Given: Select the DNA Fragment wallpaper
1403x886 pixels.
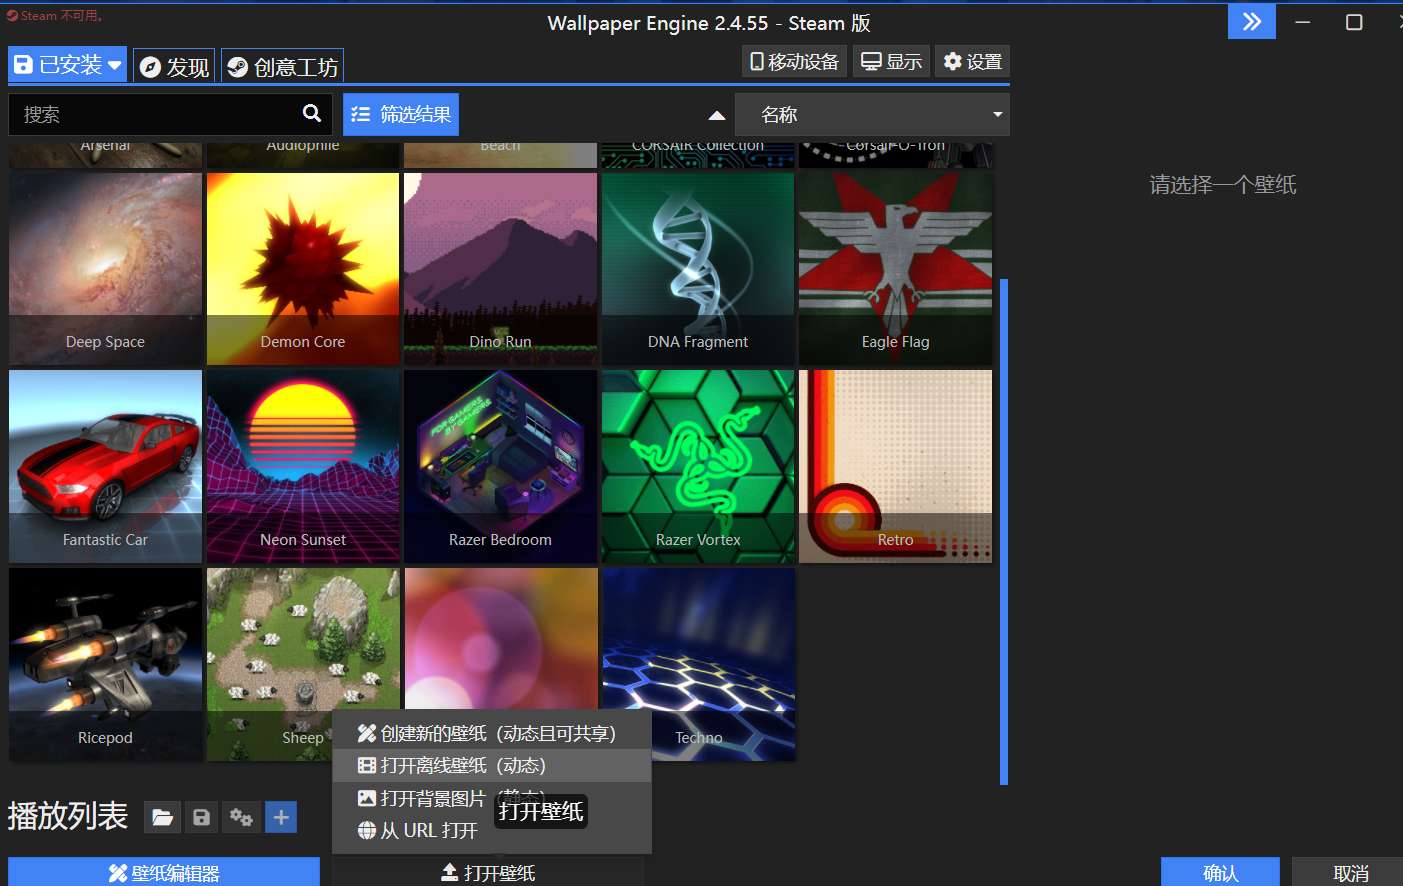Looking at the screenshot, I should (x=698, y=269).
